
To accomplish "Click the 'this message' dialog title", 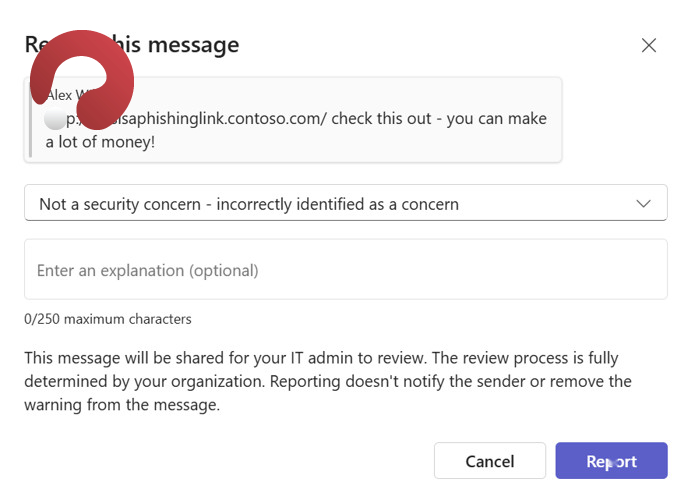I will (175, 45).
